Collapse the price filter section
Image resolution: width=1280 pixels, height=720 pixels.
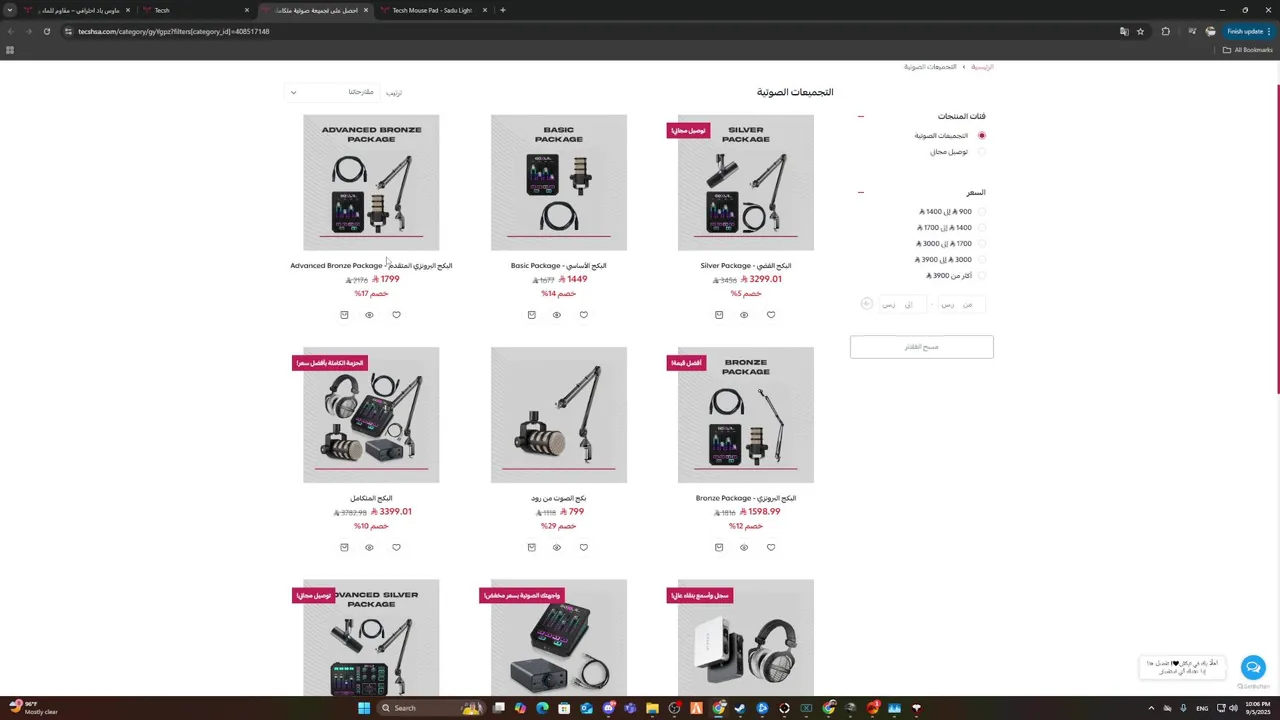click(860, 192)
